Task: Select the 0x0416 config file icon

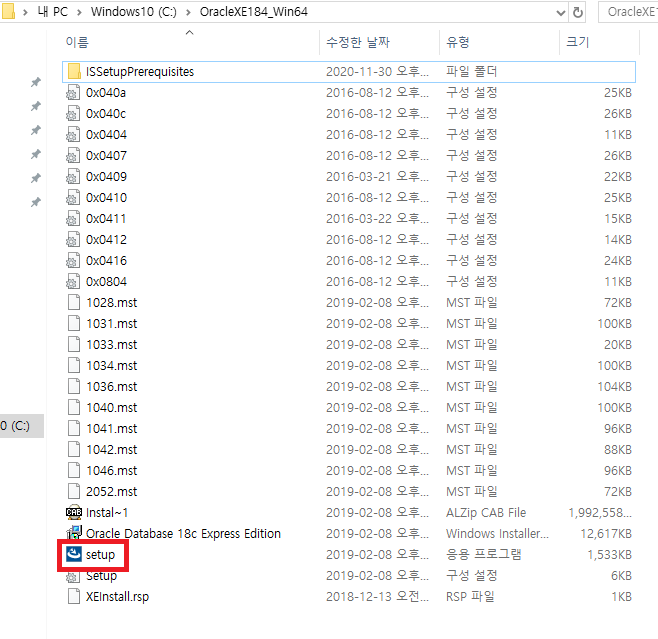Action: 73,260
